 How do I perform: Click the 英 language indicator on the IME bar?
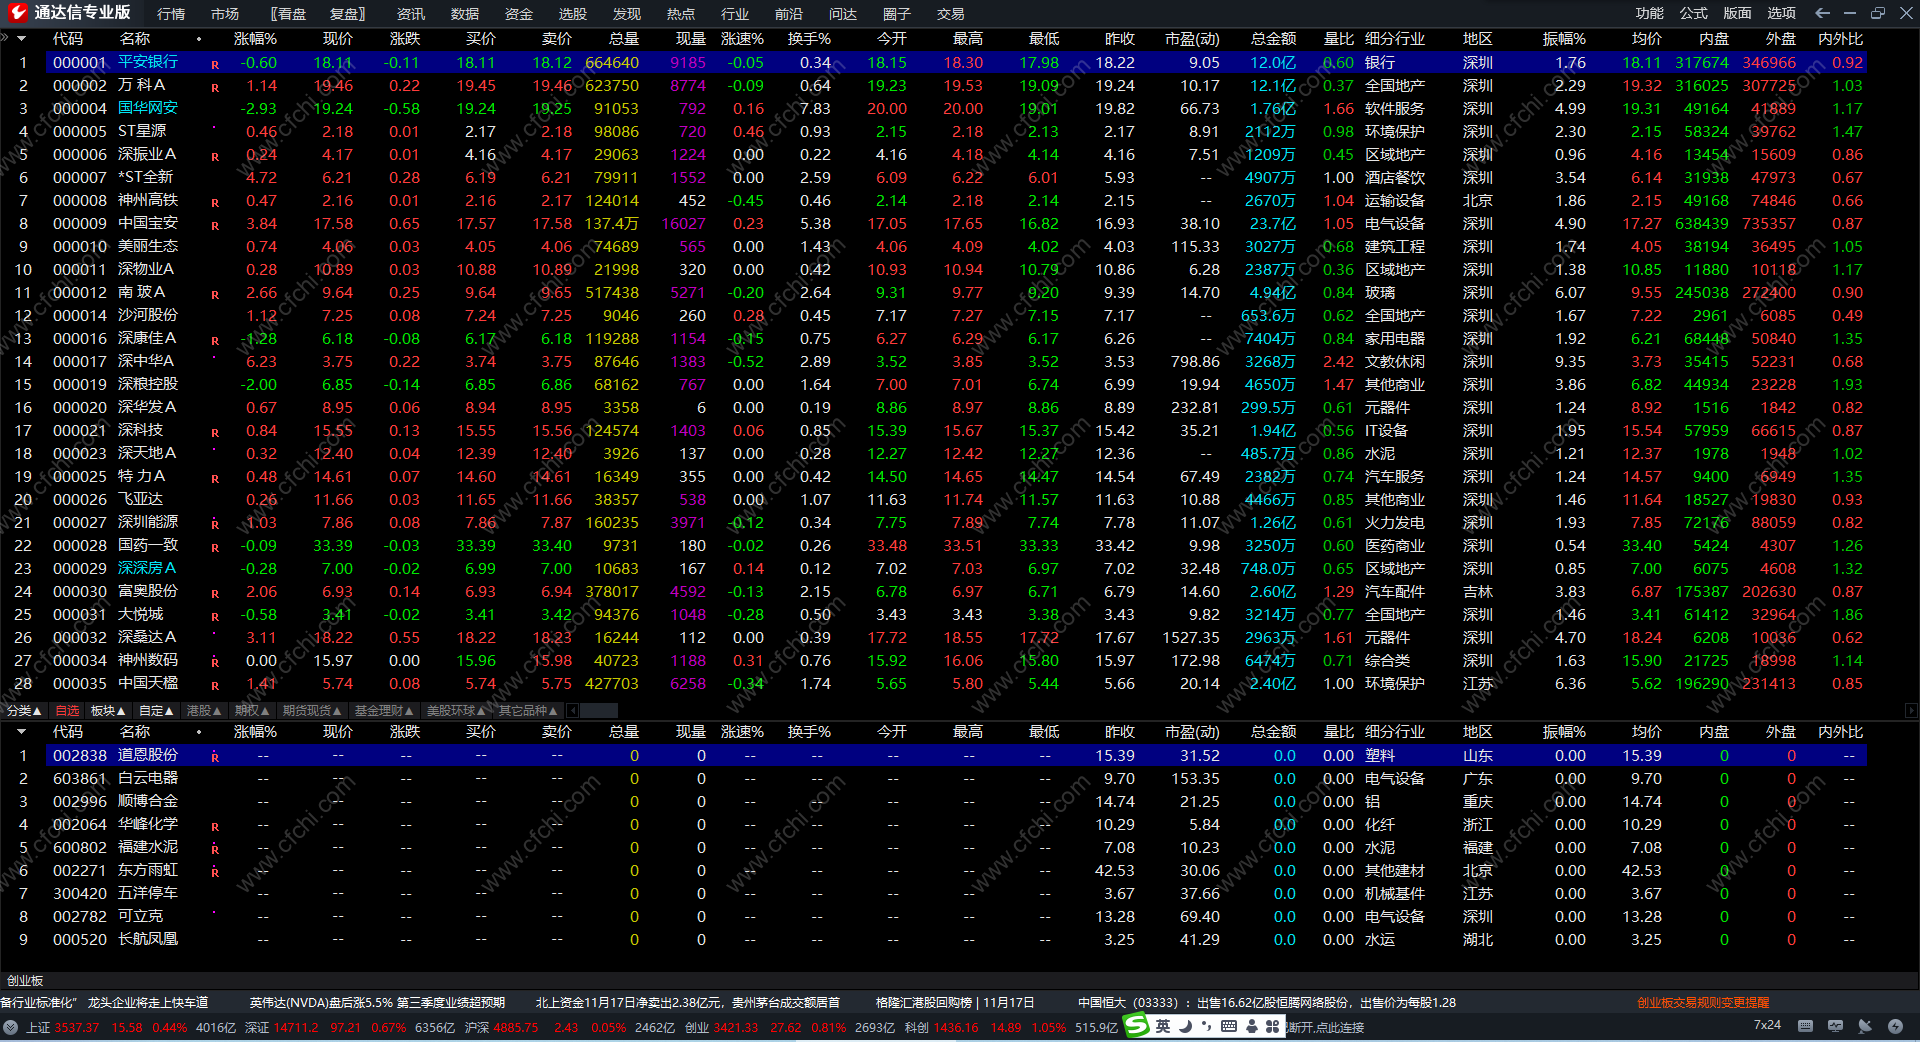(1163, 1026)
